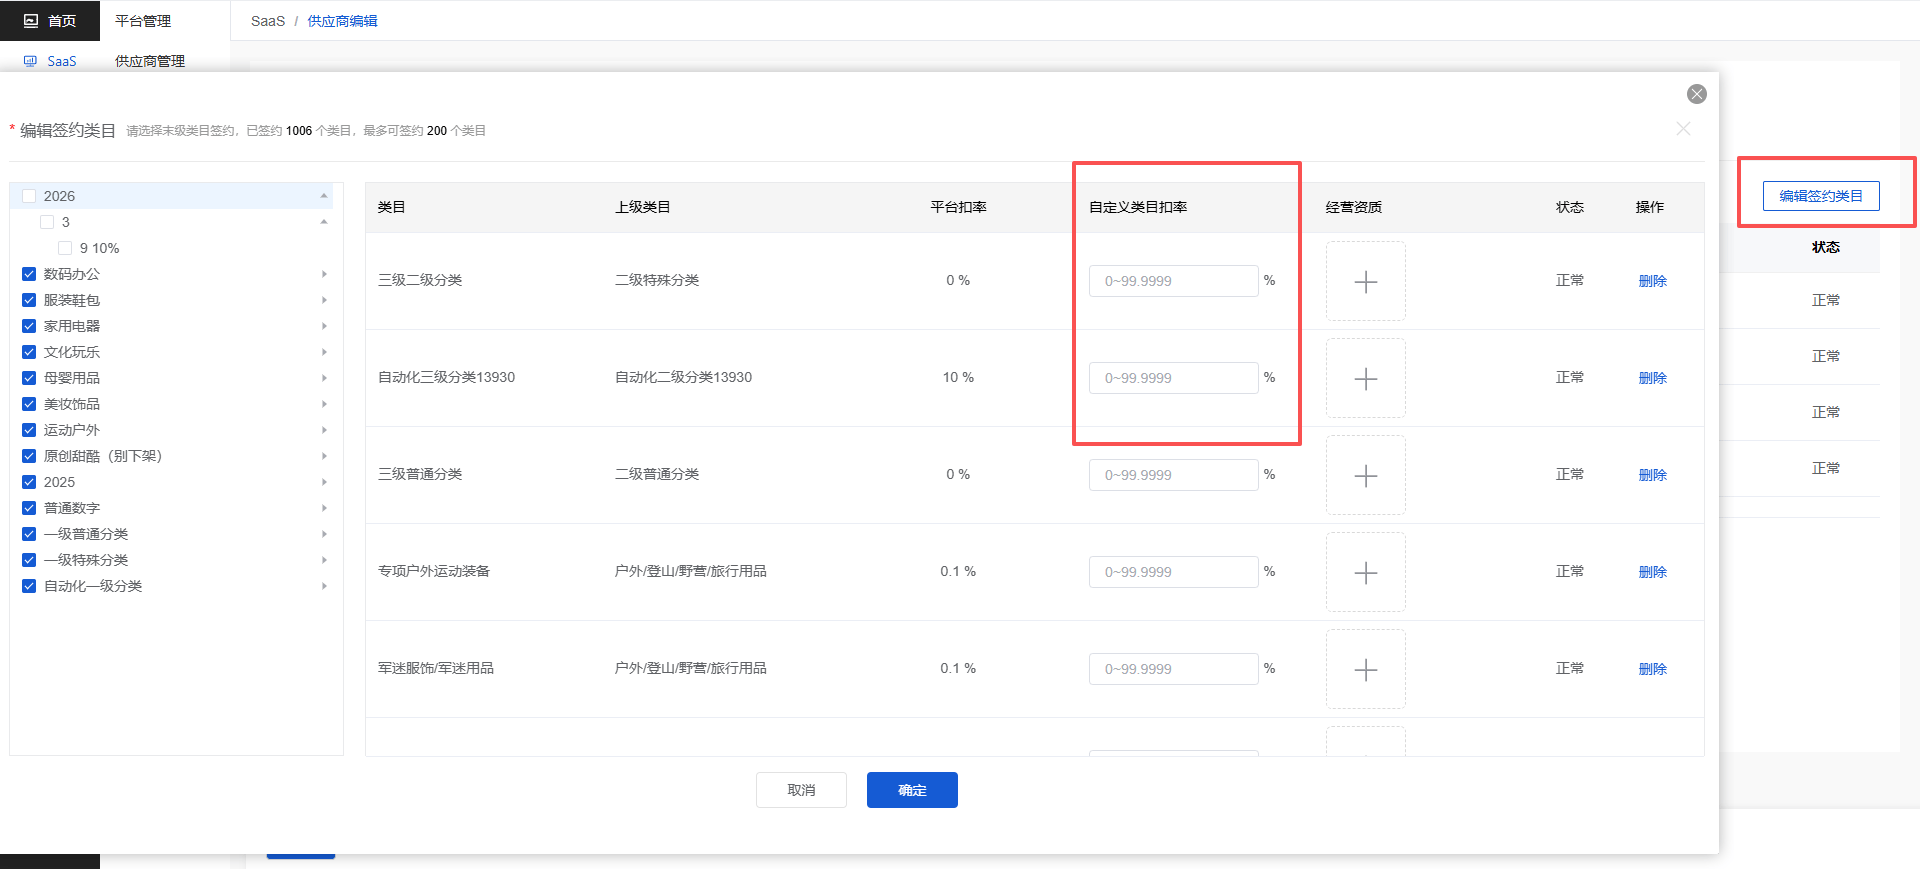1920x869 pixels.
Task: Open the 平台管理 top menu tab
Action: coord(143,20)
